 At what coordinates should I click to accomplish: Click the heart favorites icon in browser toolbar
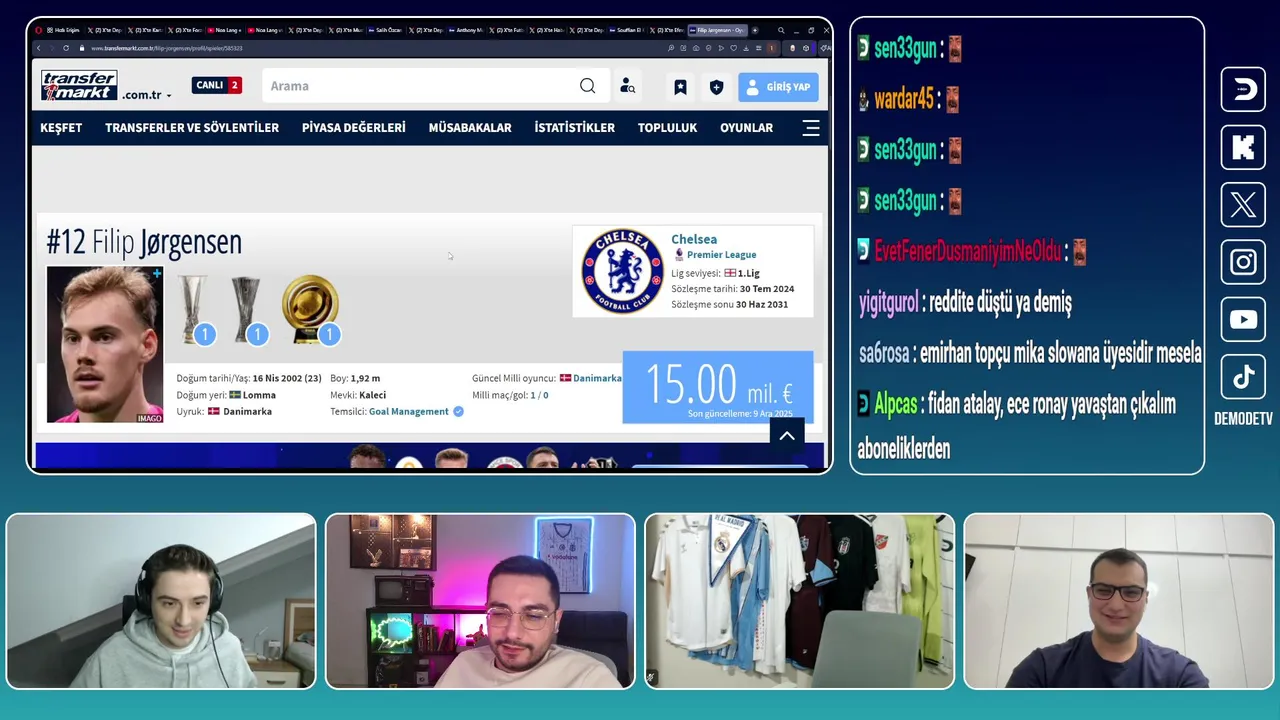coord(734,48)
